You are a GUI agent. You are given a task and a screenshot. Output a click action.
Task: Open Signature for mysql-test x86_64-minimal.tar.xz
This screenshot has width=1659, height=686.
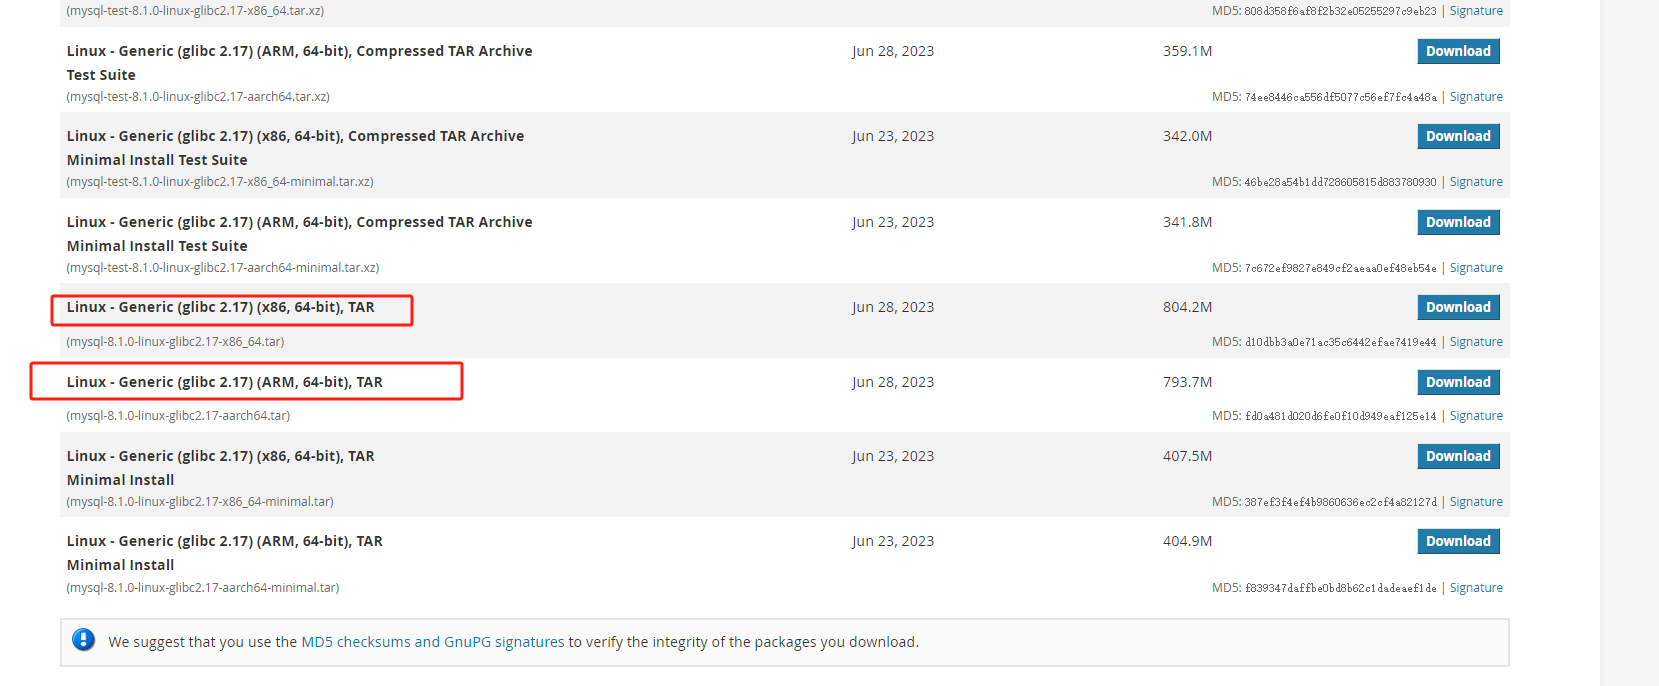[1476, 182]
